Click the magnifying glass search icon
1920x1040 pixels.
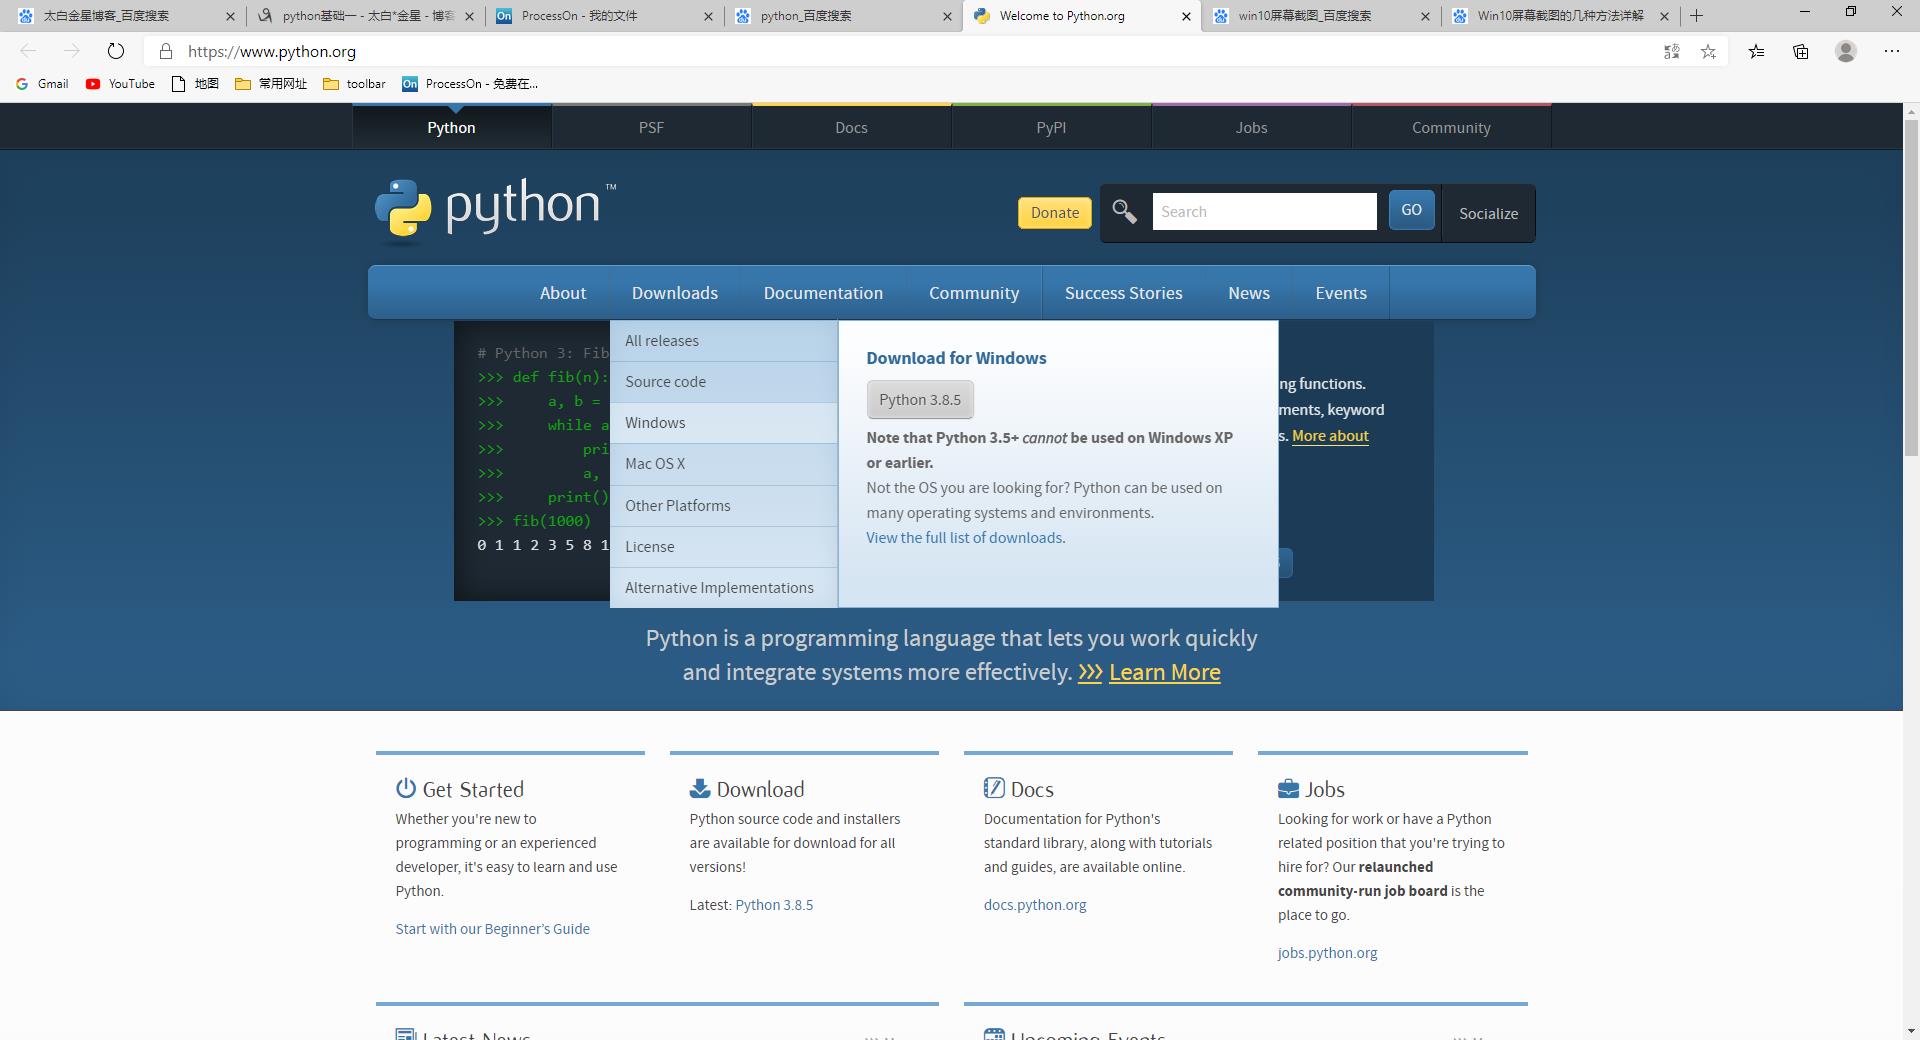(1125, 212)
